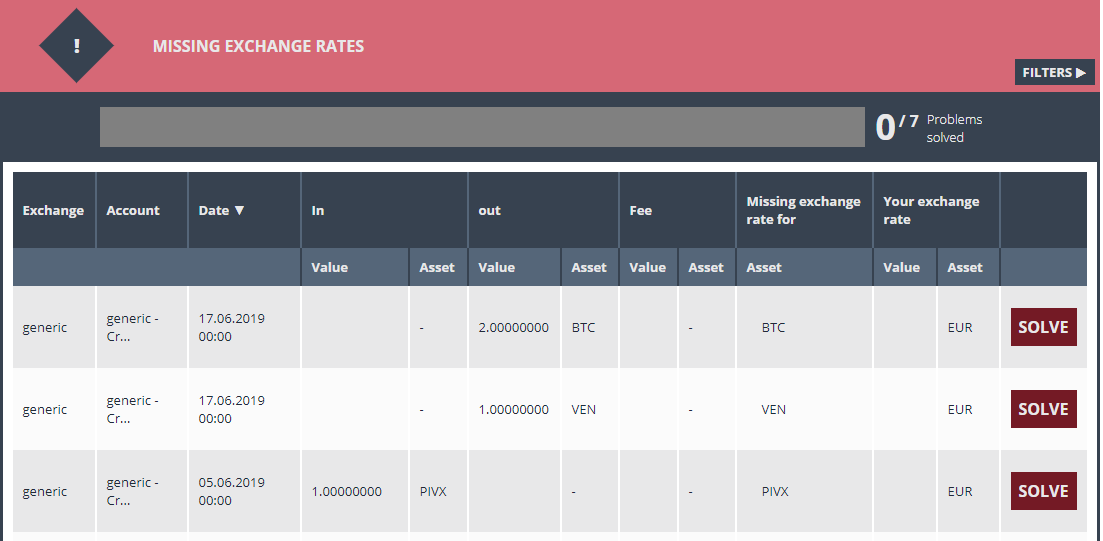Image resolution: width=1103 pixels, height=541 pixels.
Task: Click the Exchange column header
Action: point(54,210)
